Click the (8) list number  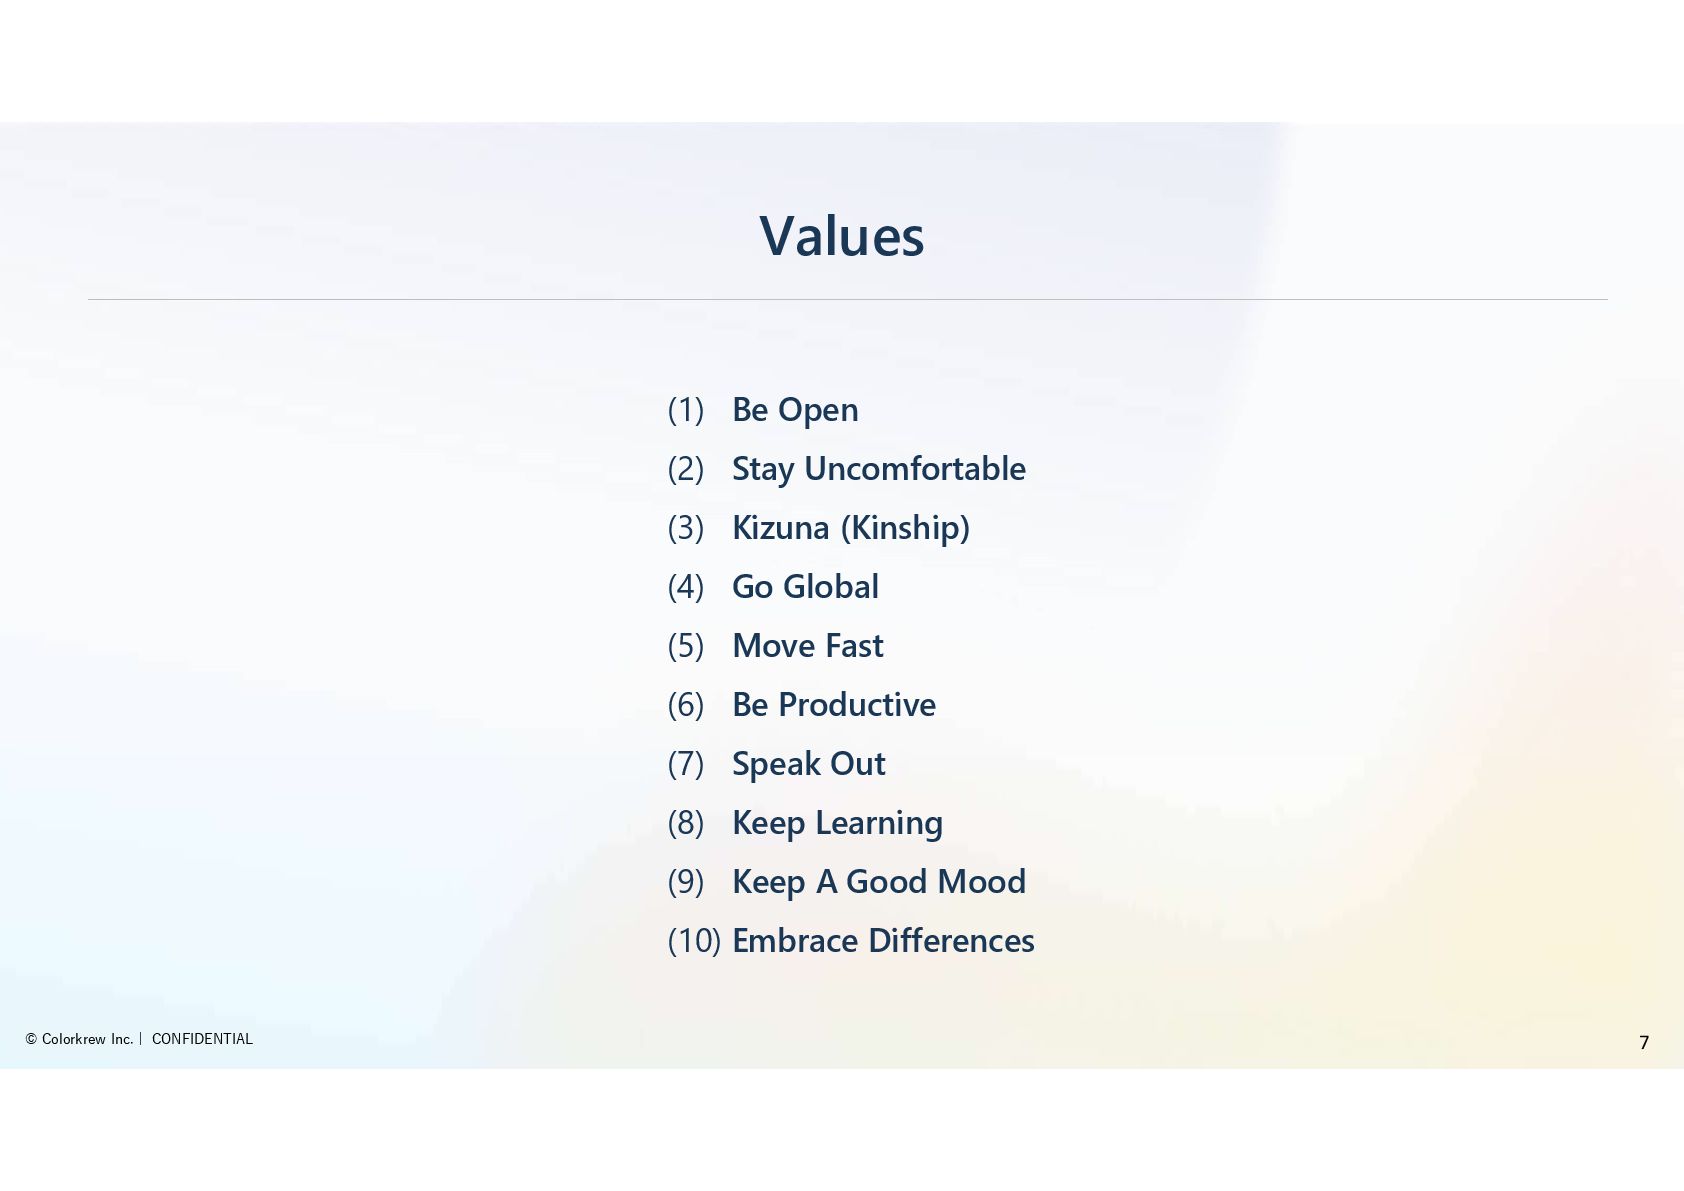point(685,823)
